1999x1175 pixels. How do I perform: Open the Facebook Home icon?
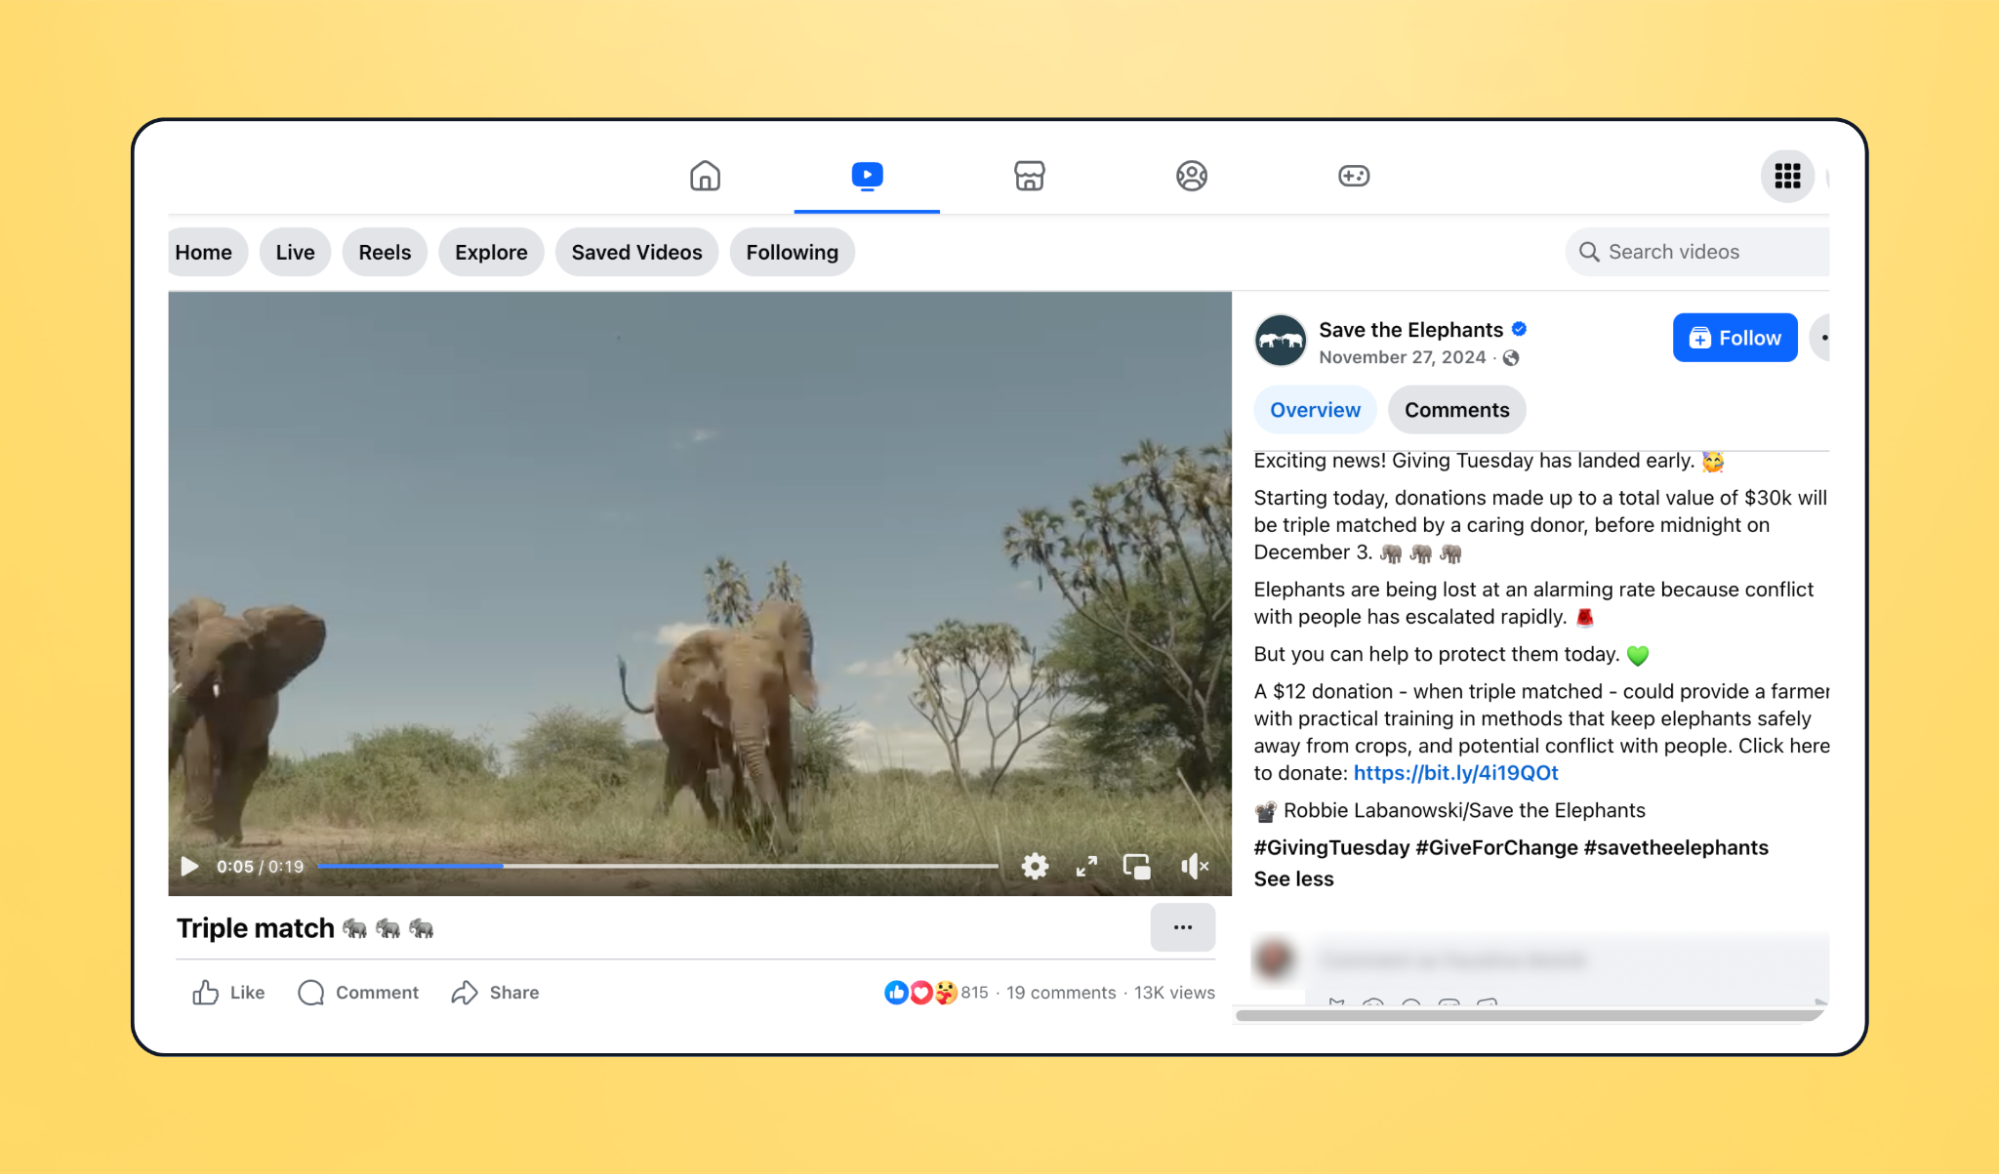tap(705, 176)
